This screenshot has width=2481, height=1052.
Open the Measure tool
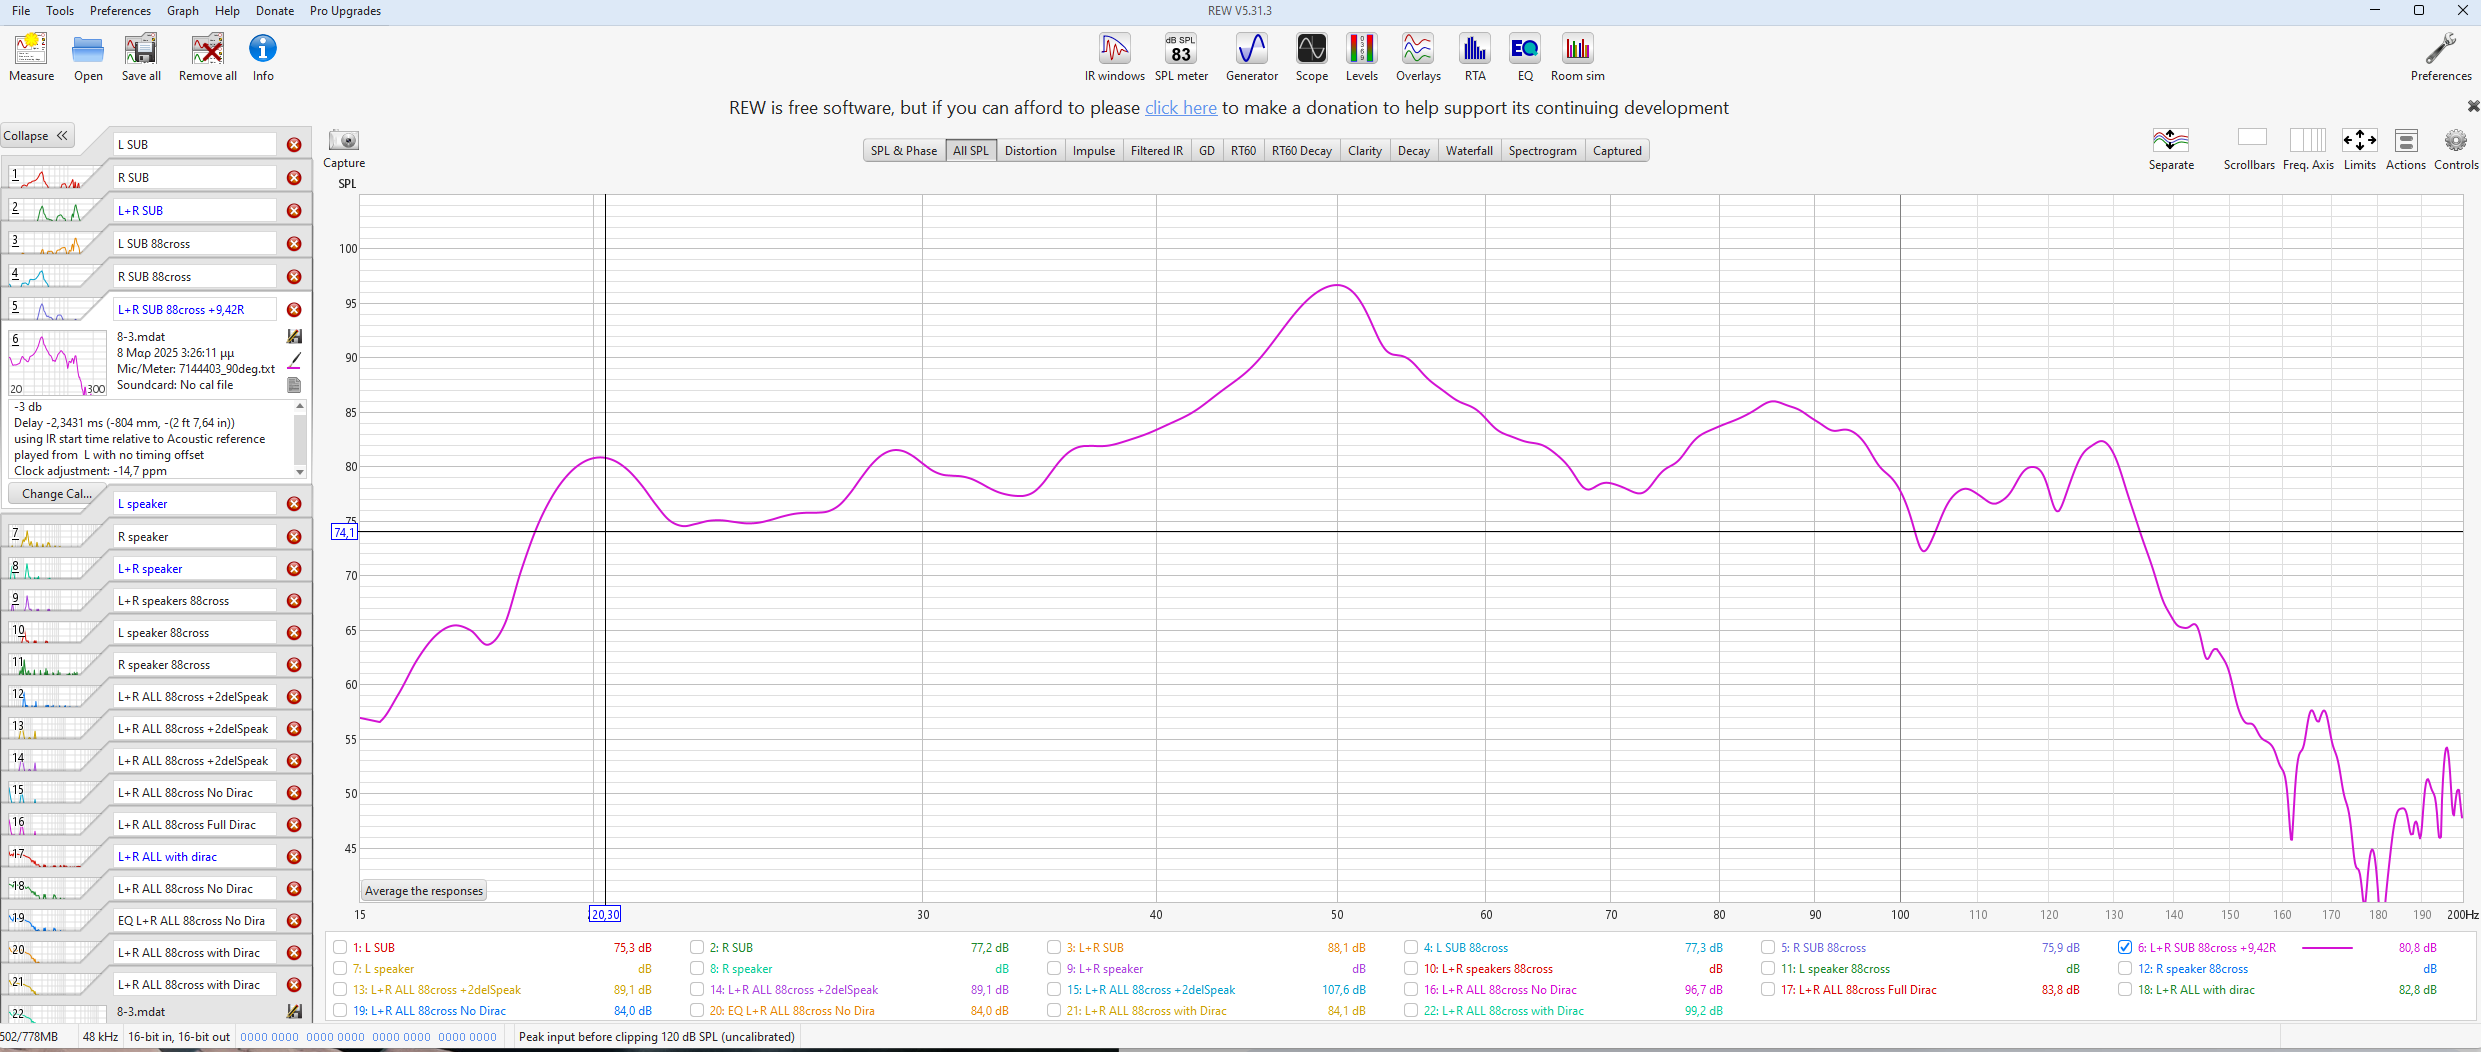(x=31, y=56)
